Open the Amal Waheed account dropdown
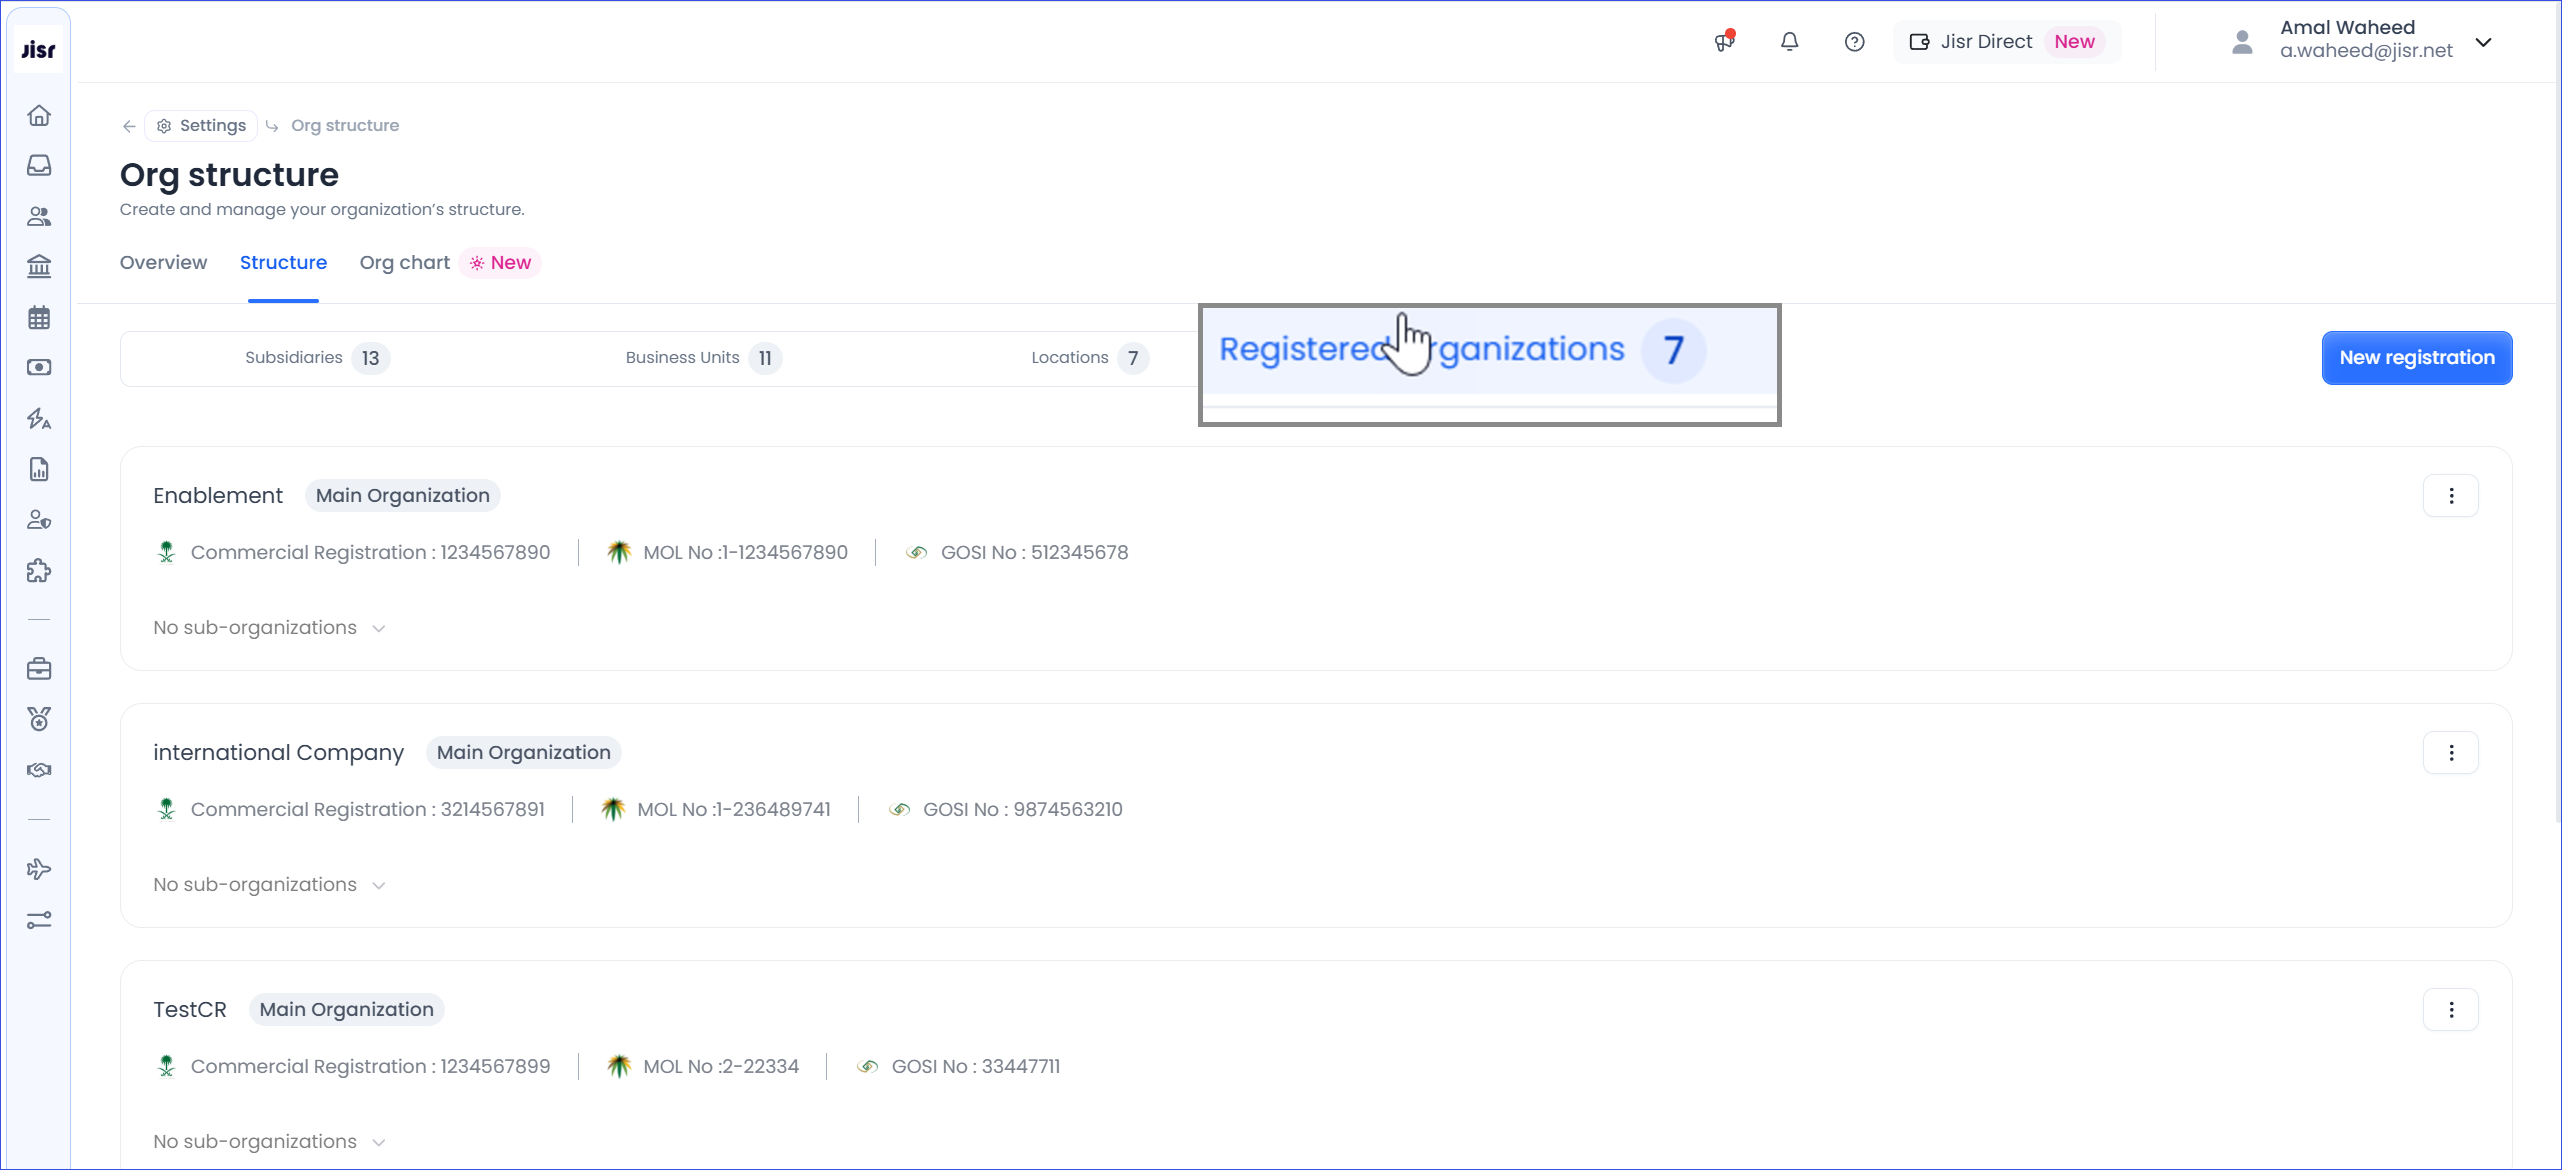The image size is (2562, 1170). [2483, 42]
